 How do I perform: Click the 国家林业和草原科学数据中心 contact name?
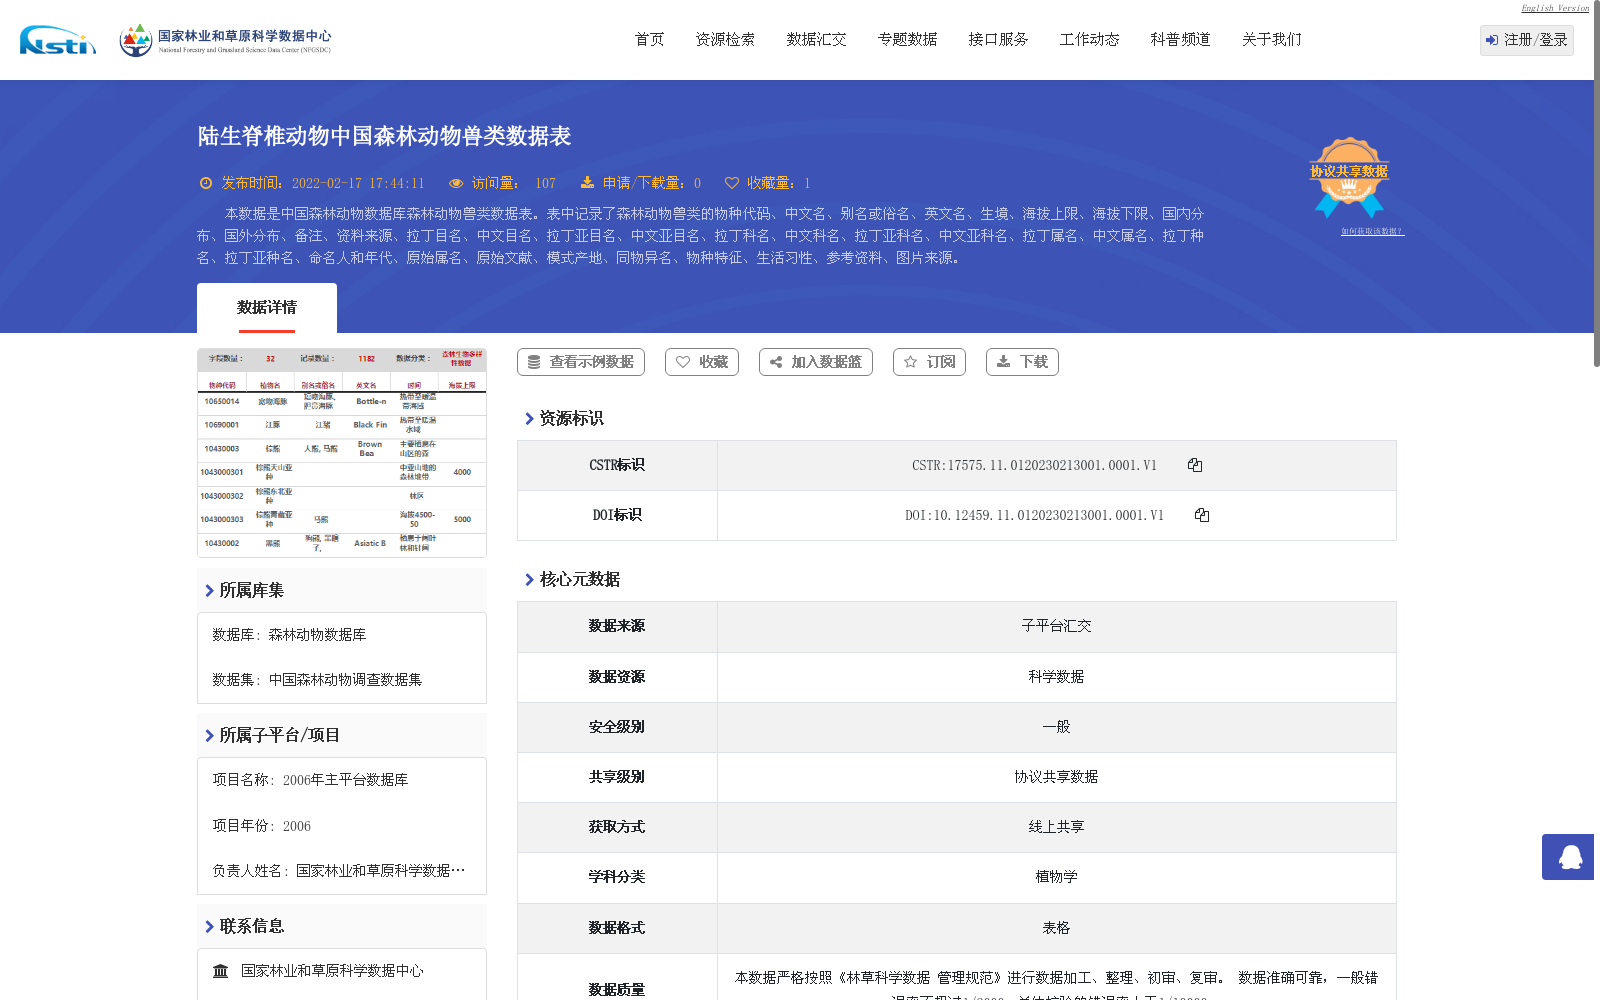[x=332, y=971]
